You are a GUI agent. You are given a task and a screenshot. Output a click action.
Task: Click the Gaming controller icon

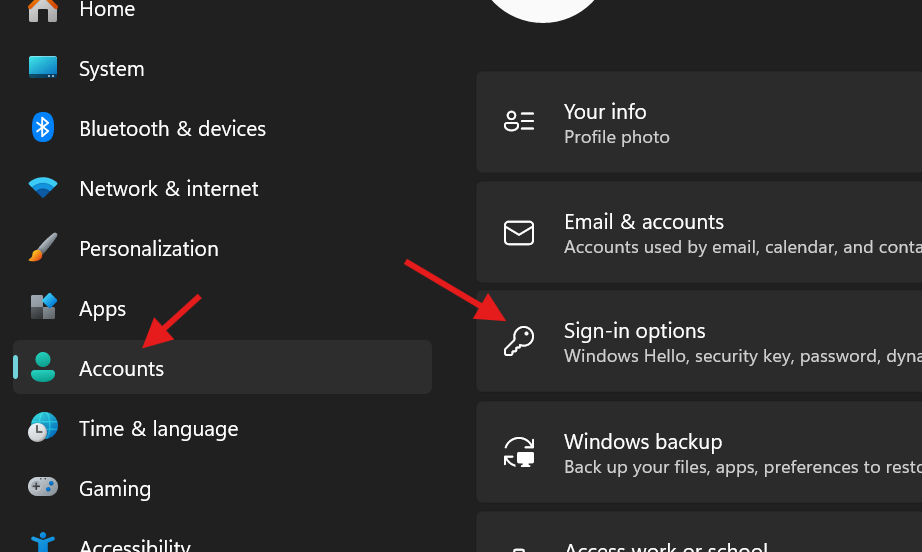(x=42, y=488)
